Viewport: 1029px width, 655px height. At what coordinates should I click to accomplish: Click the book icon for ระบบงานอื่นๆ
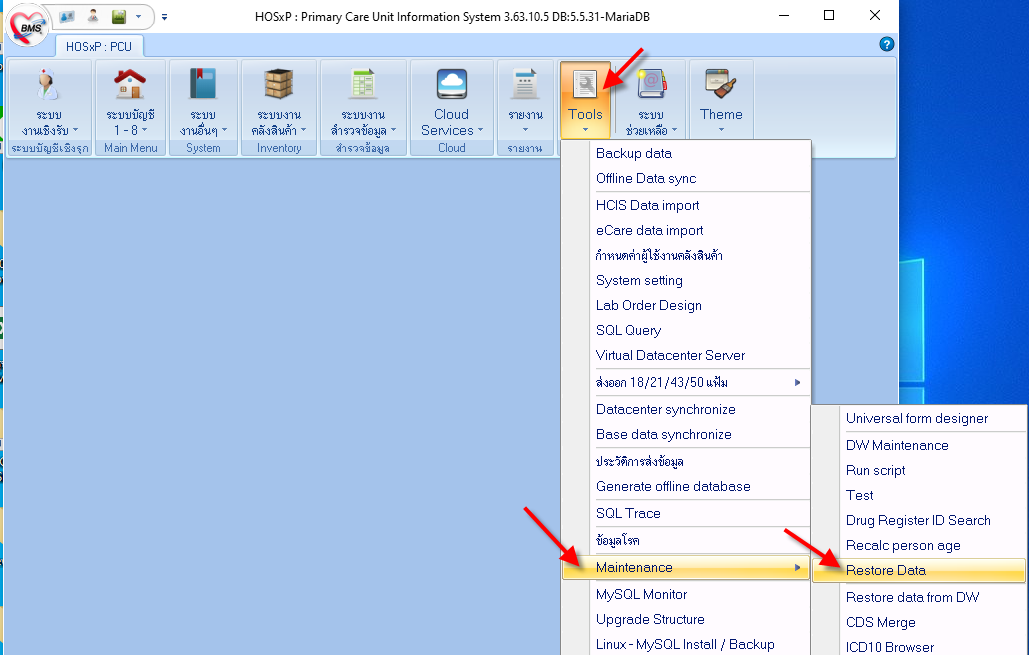pyautogui.click(x=203, y=84)
